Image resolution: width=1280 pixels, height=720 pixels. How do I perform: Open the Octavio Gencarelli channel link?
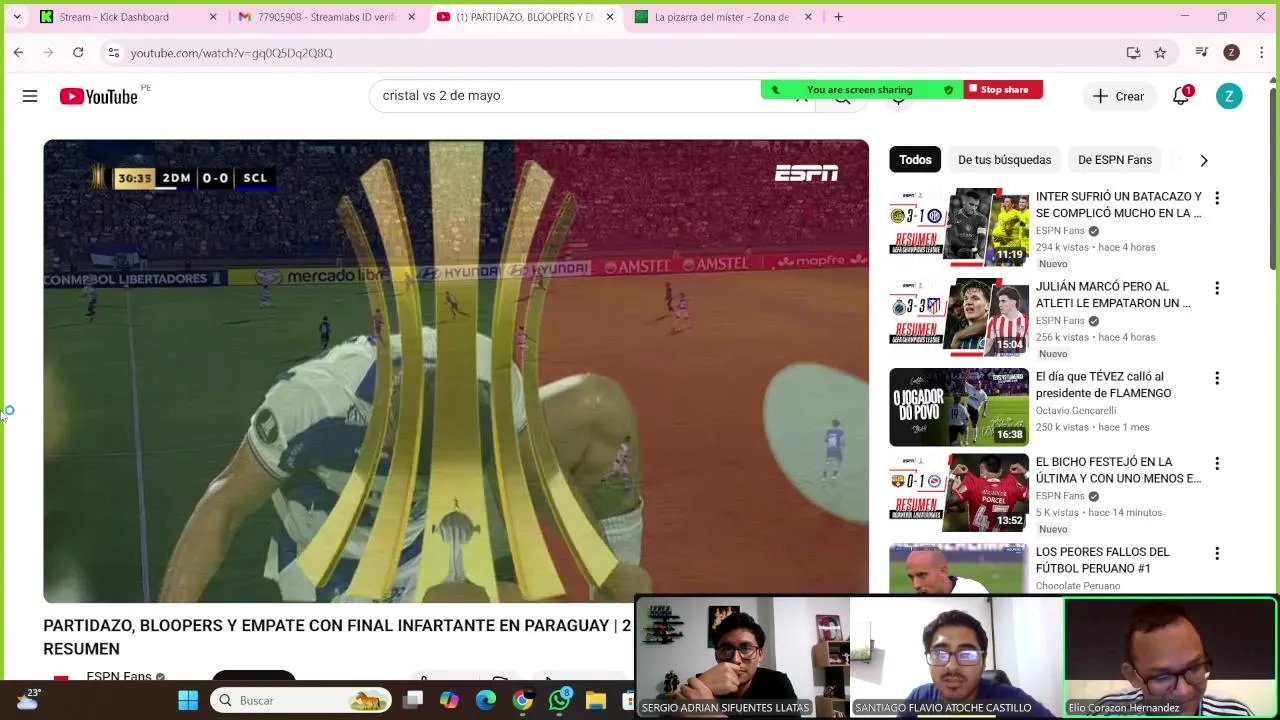(x=1075, y=411)
